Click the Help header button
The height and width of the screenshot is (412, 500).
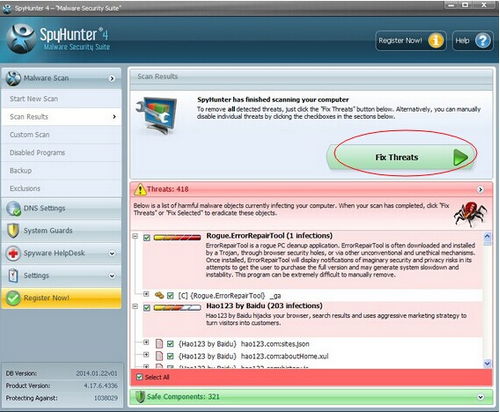tap(473, 41)
